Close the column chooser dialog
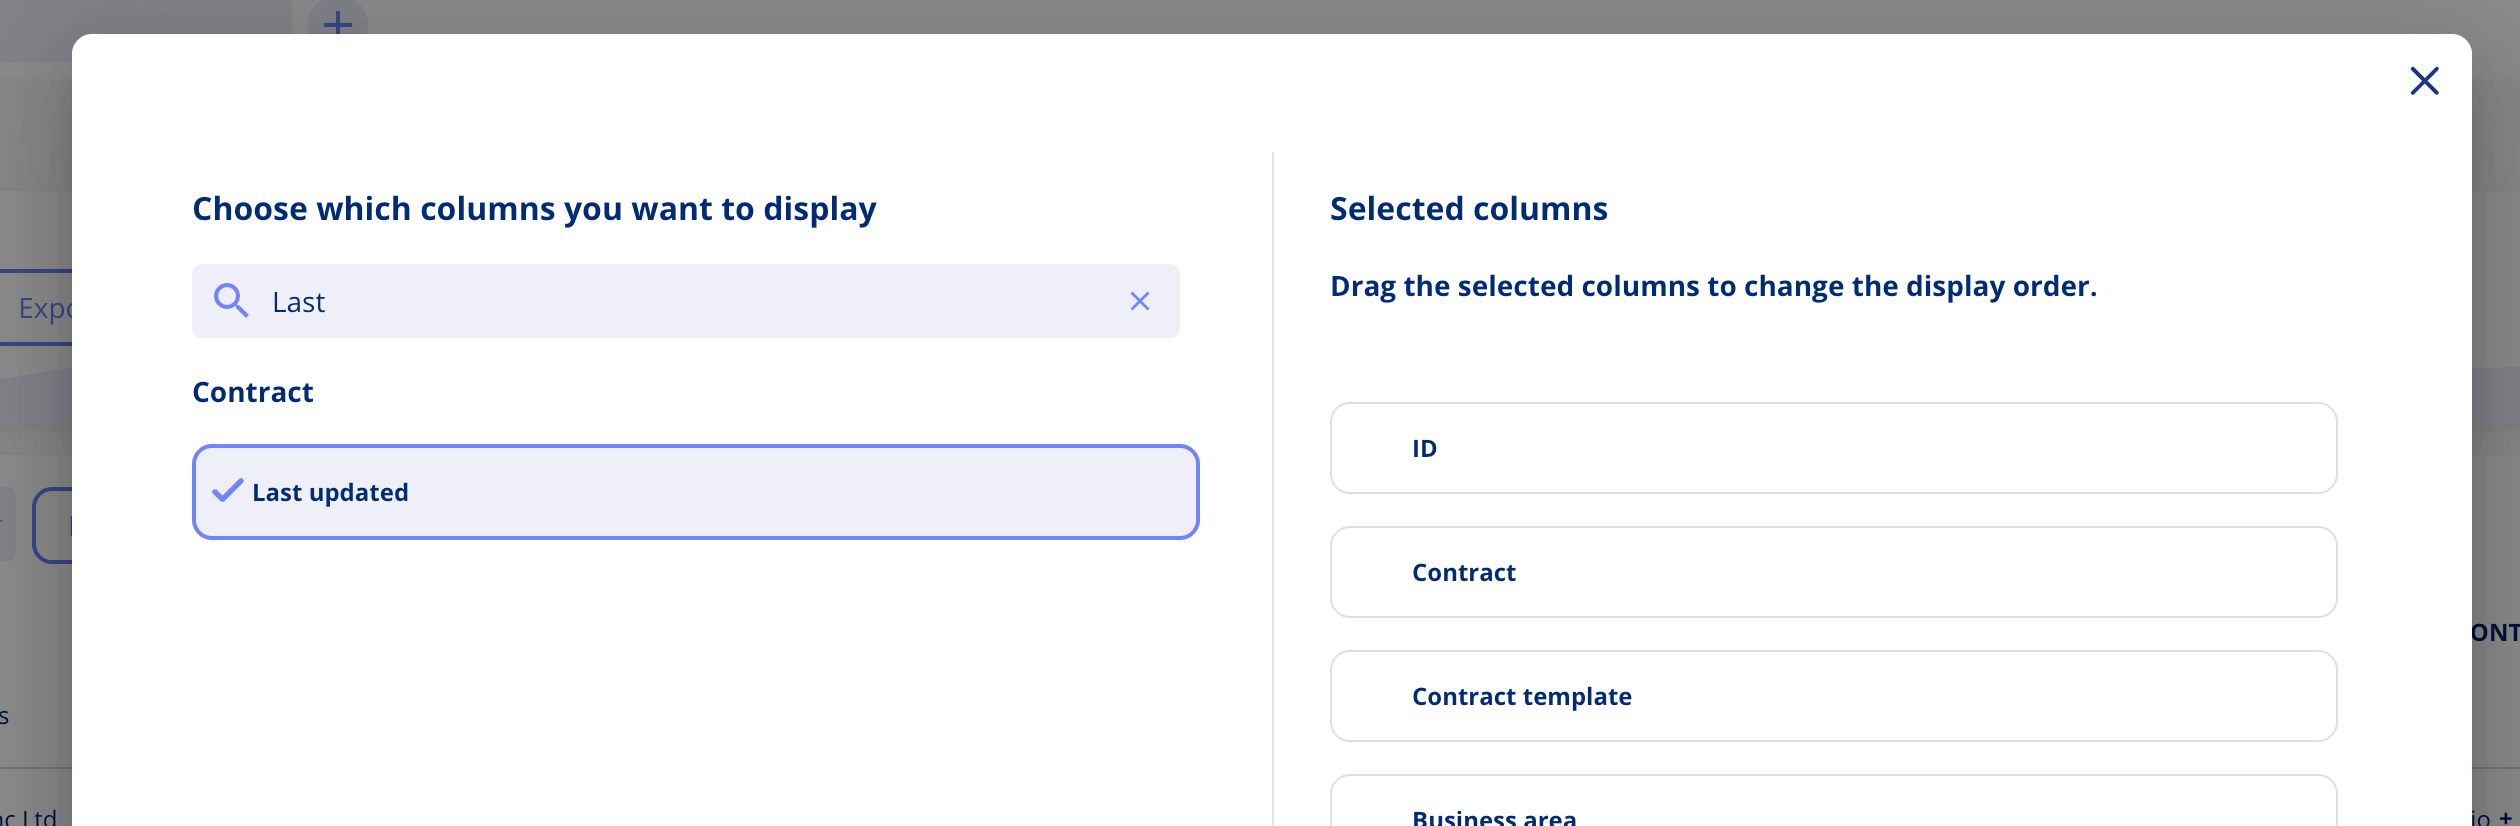 point(2424,81)
